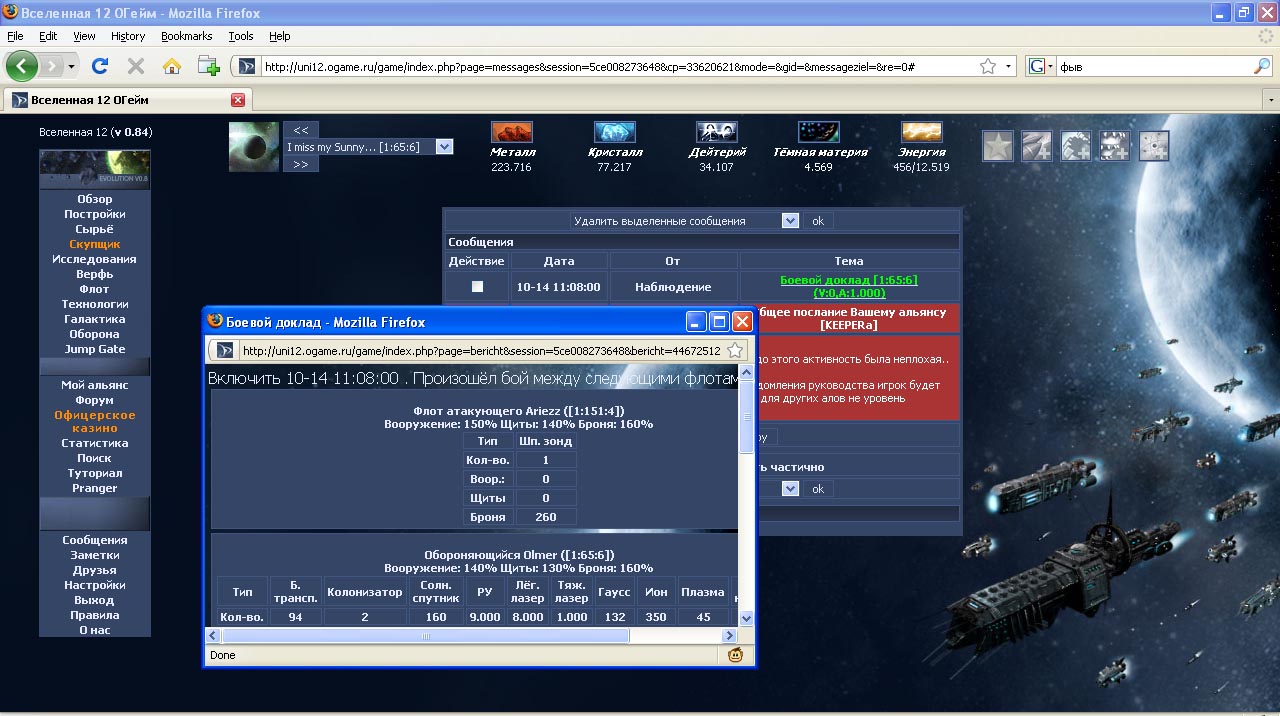Open the View menu
Viewport: 1280px width, 716px height.
point(84,36)
